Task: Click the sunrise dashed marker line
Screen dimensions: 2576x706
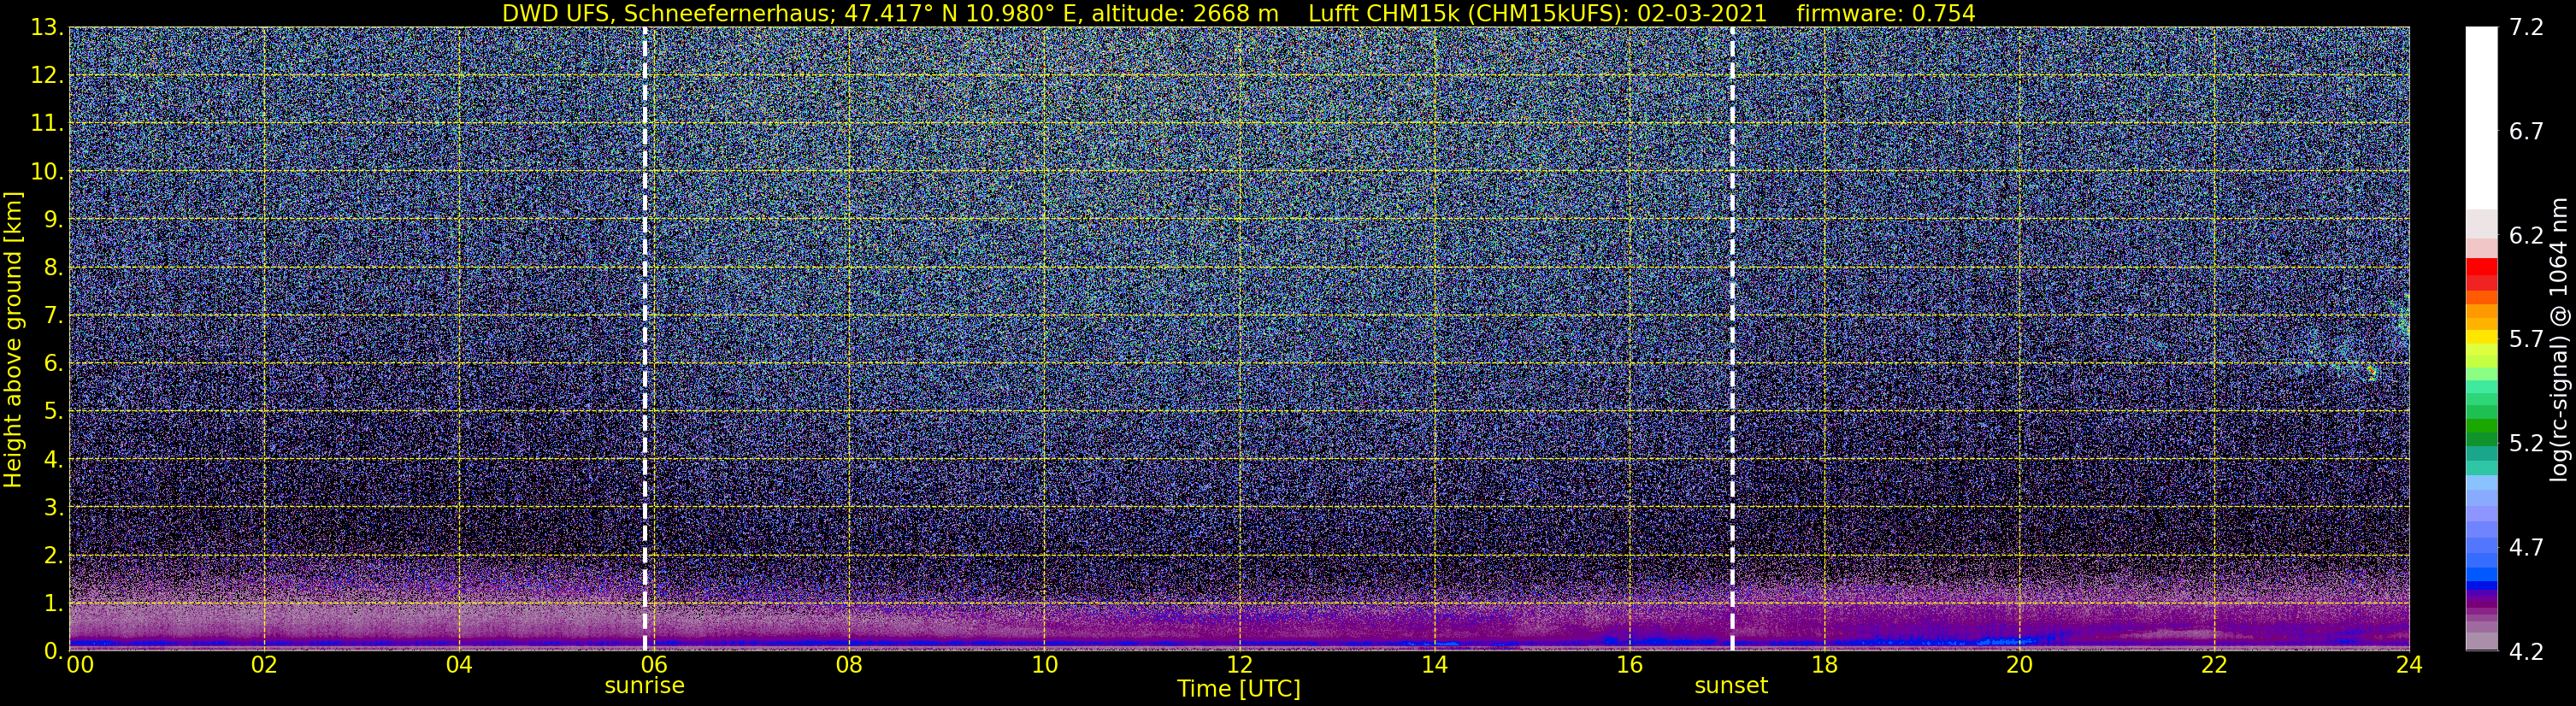Action: [x=645, y=338]
